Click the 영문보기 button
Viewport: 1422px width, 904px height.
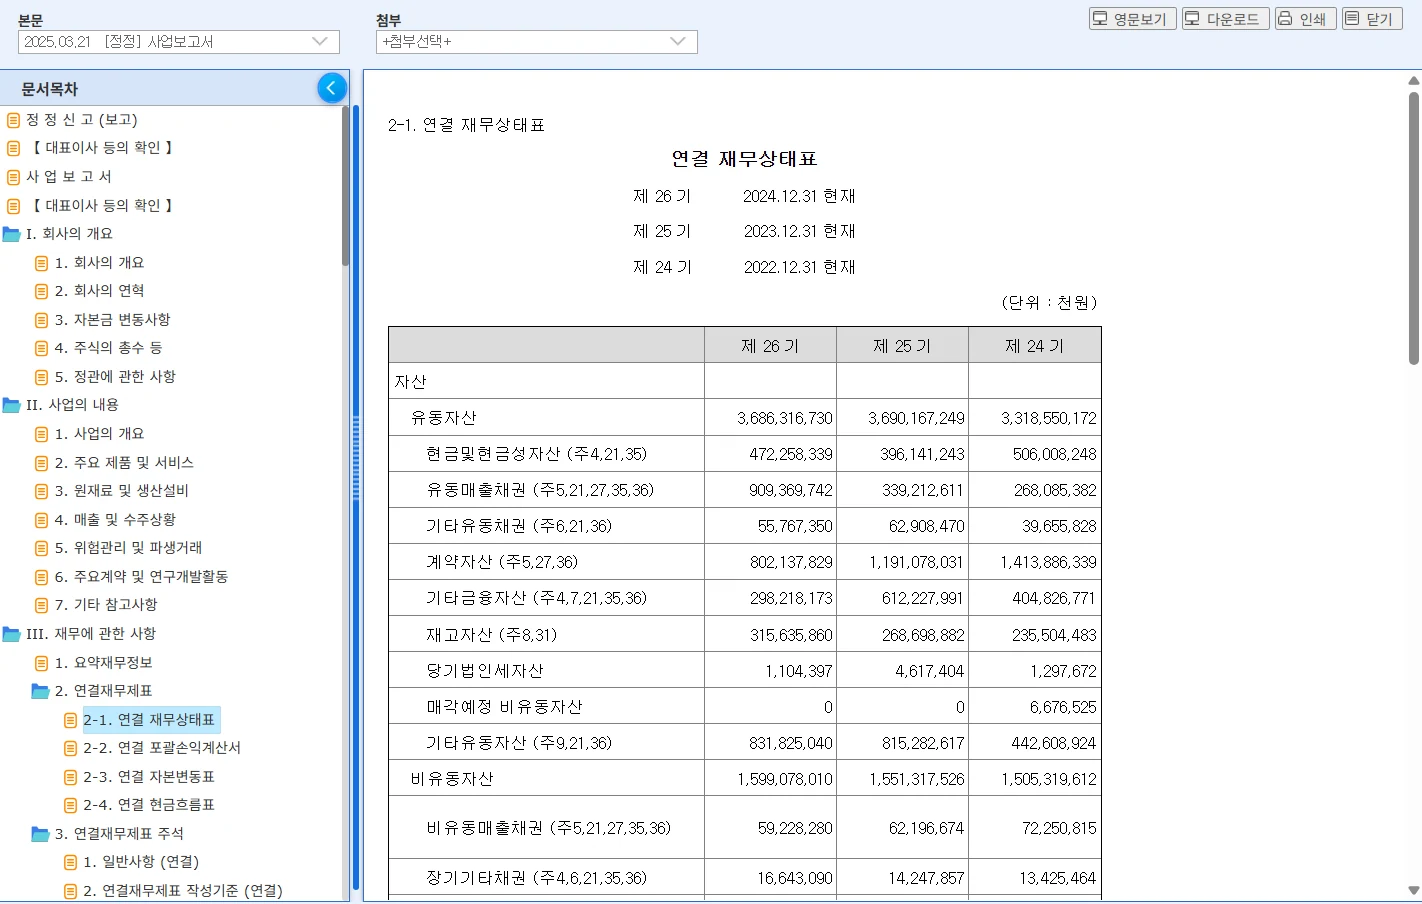[1133, 19]
